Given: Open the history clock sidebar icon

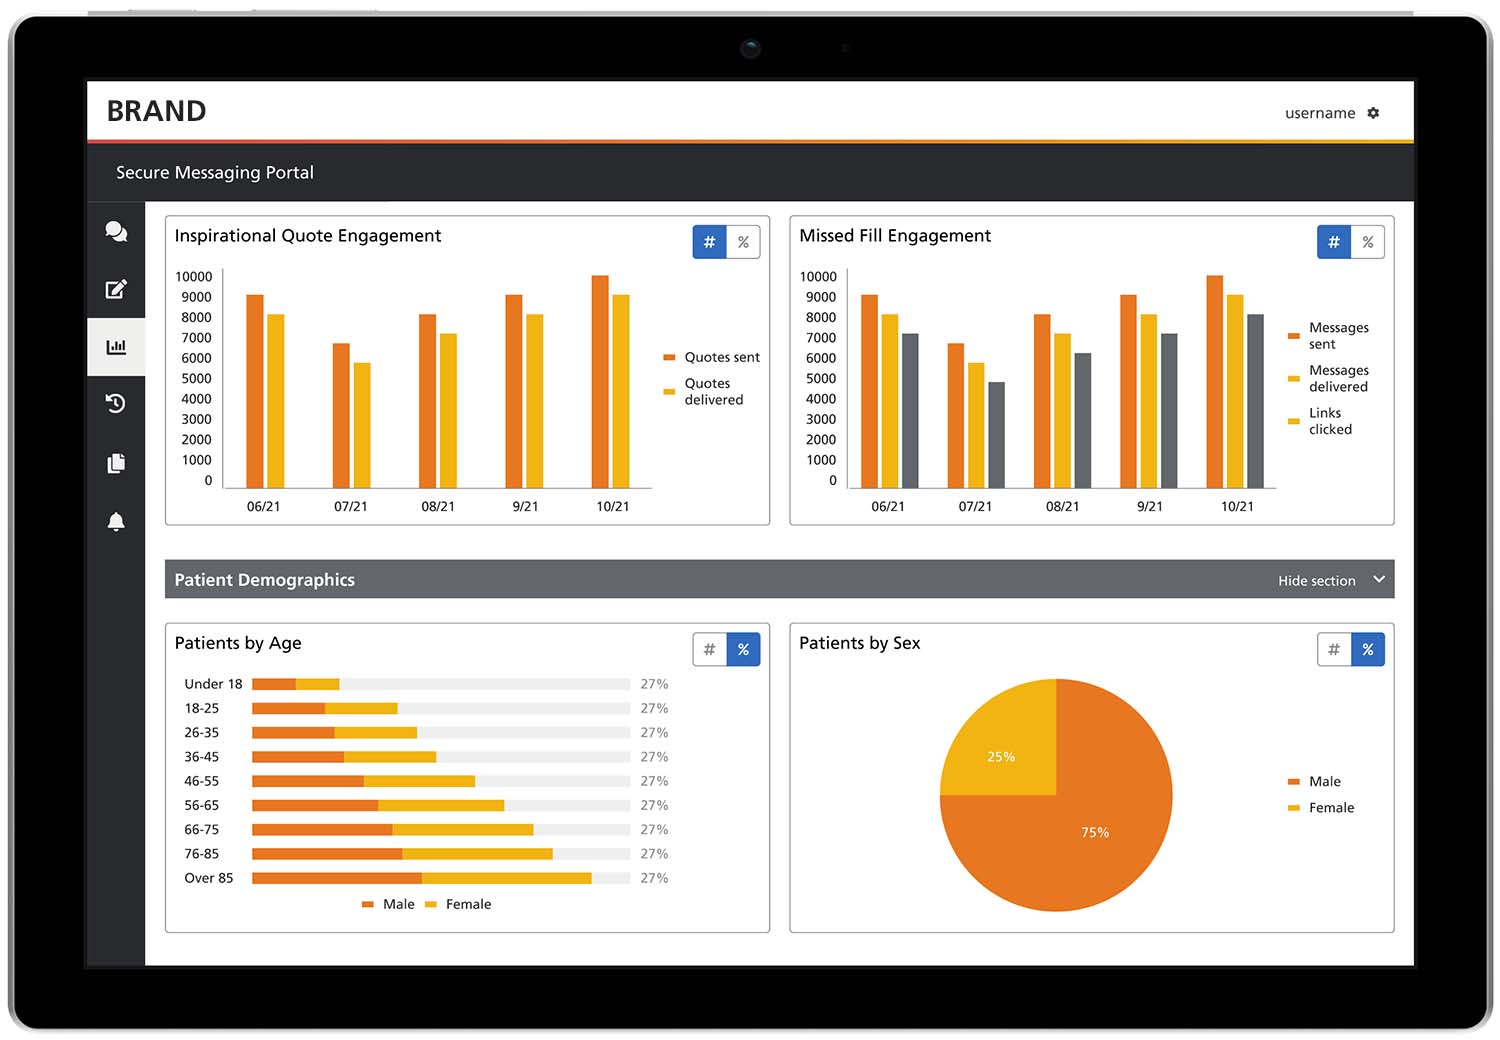Looking at the screenshot, I should tap(116, 404).
